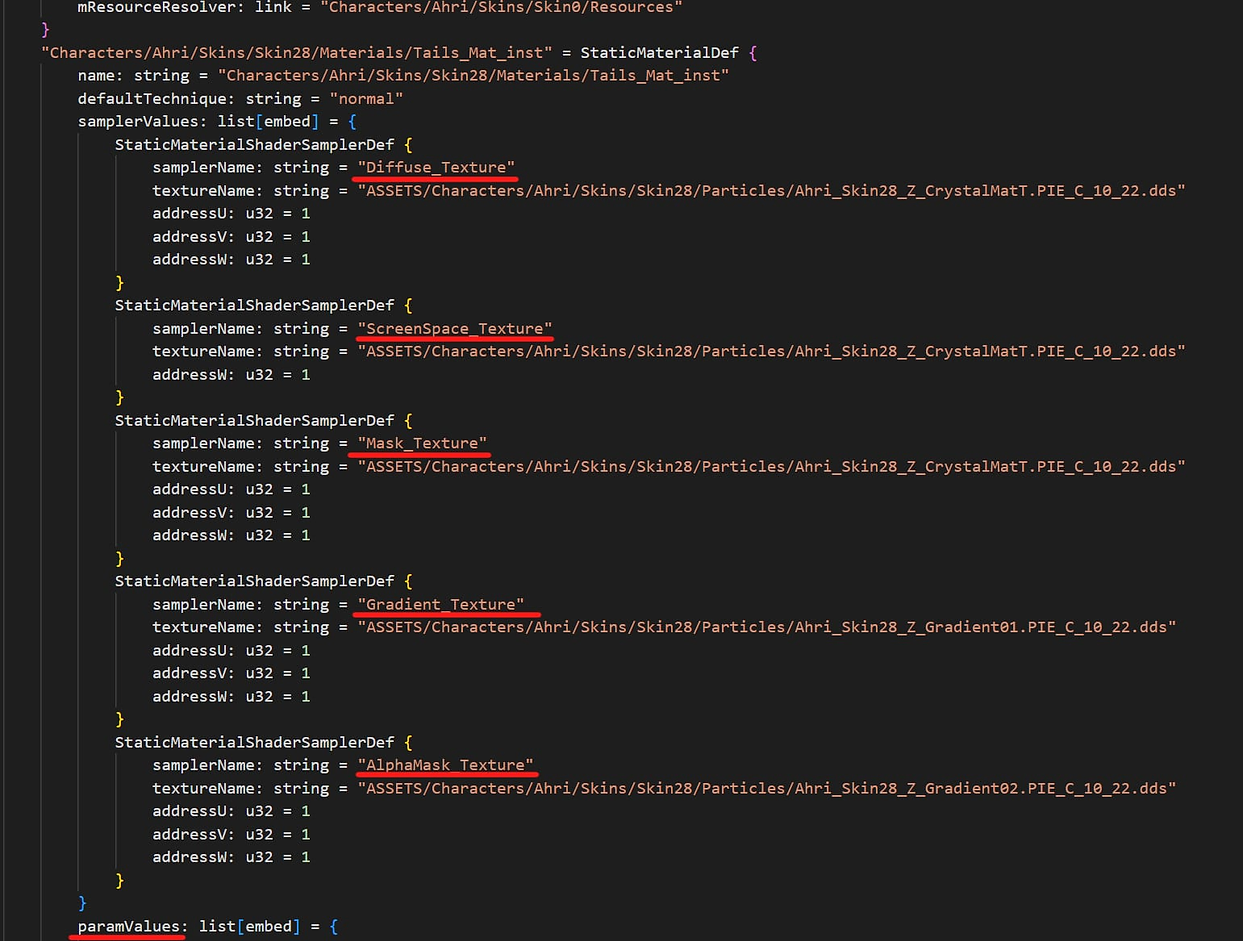Click the Tails_Mat_inst value on the name line
Viewport: 1243px width, 941px height.
tap(473, 75)
